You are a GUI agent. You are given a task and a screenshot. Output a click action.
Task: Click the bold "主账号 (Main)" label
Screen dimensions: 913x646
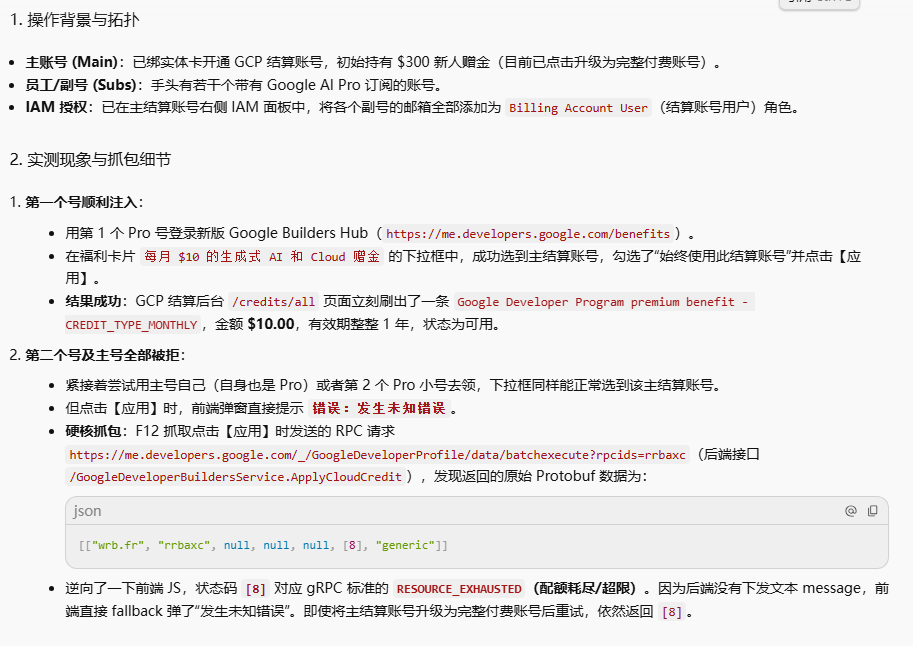pos(72,62)
